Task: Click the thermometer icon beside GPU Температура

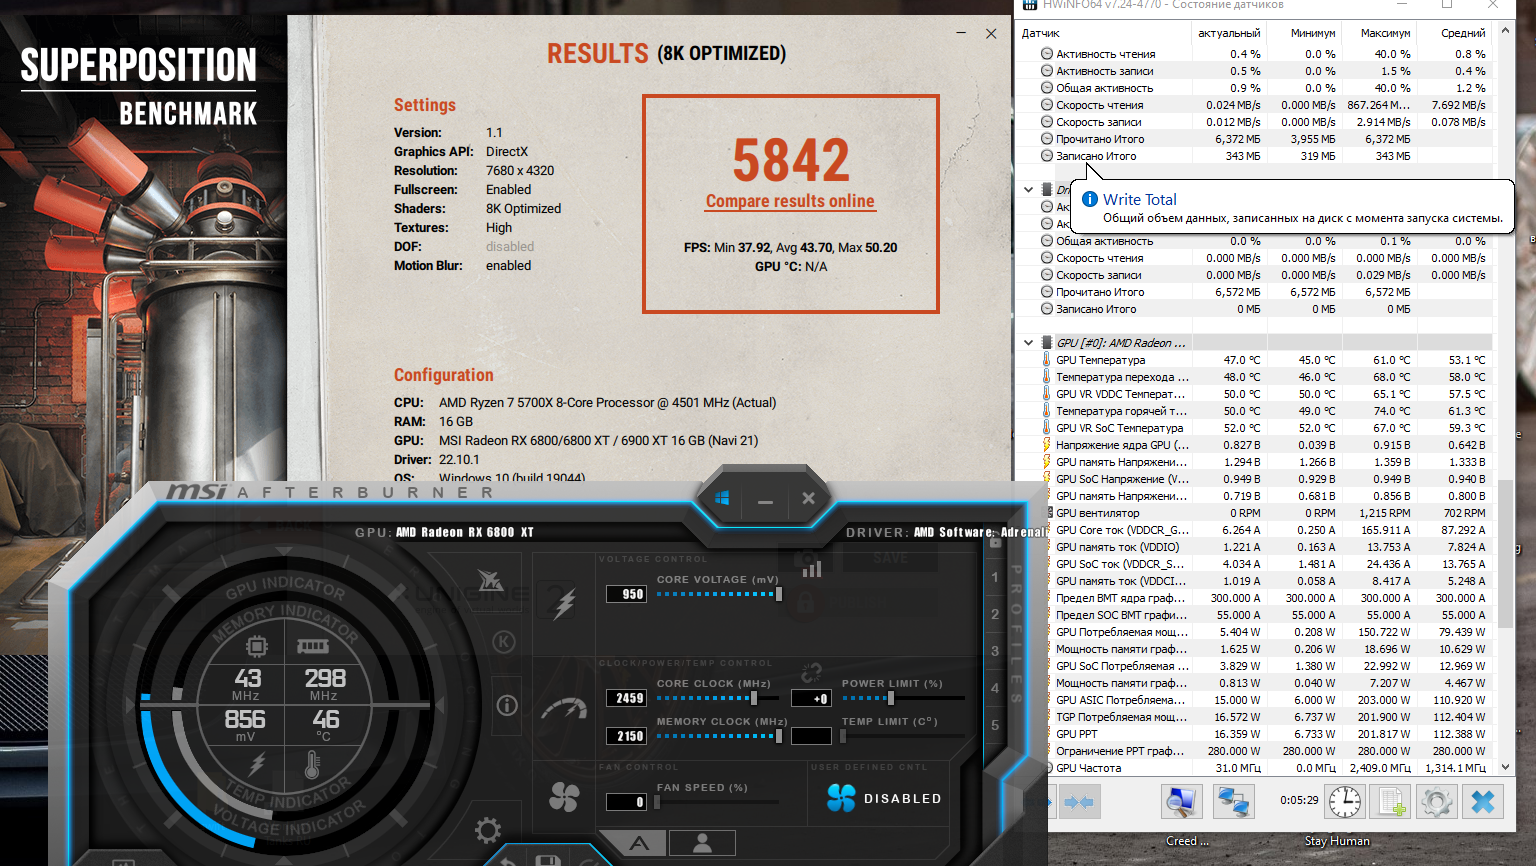Action: [x=1047, y=360]
